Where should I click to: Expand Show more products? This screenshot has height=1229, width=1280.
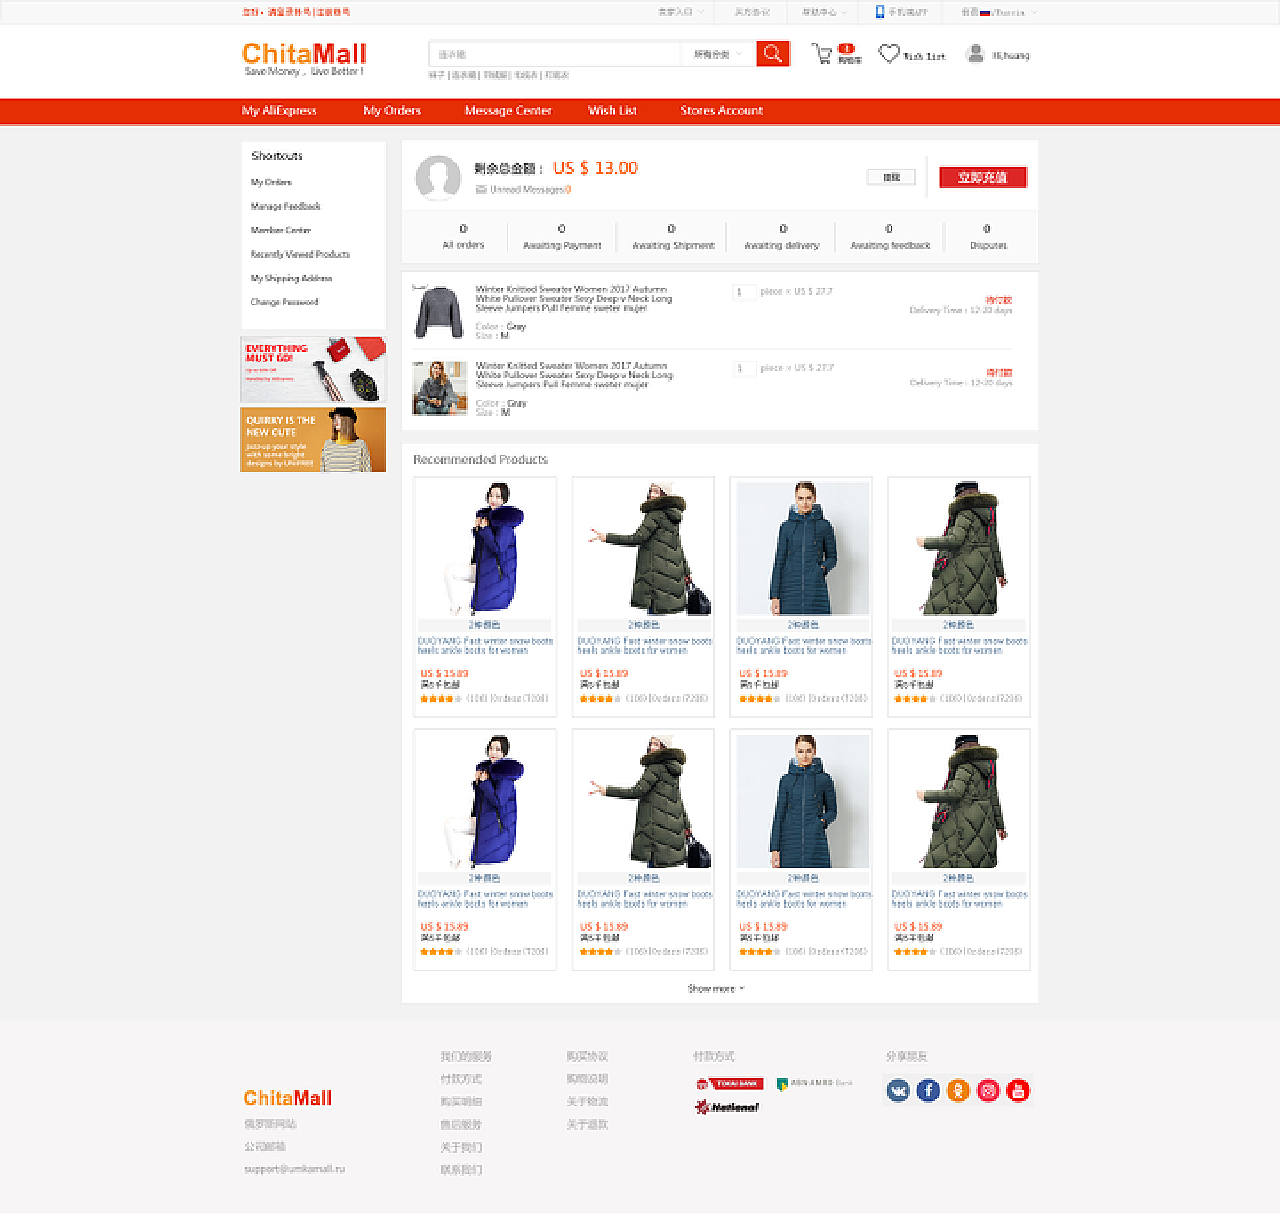point(716,988)
